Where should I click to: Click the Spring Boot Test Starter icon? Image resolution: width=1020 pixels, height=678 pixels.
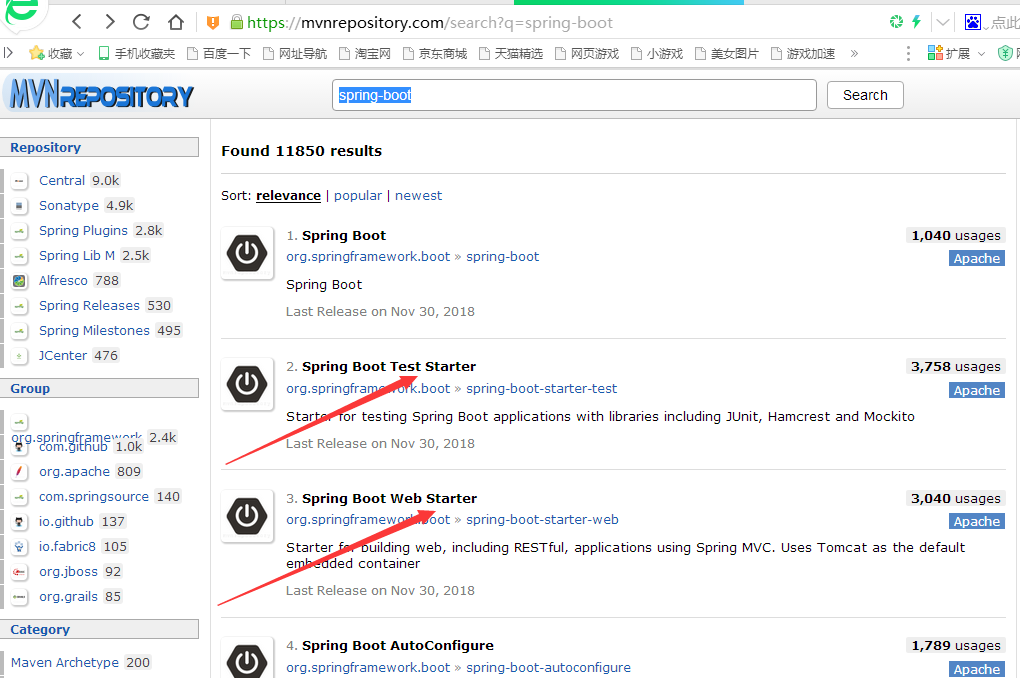(247, 384)
